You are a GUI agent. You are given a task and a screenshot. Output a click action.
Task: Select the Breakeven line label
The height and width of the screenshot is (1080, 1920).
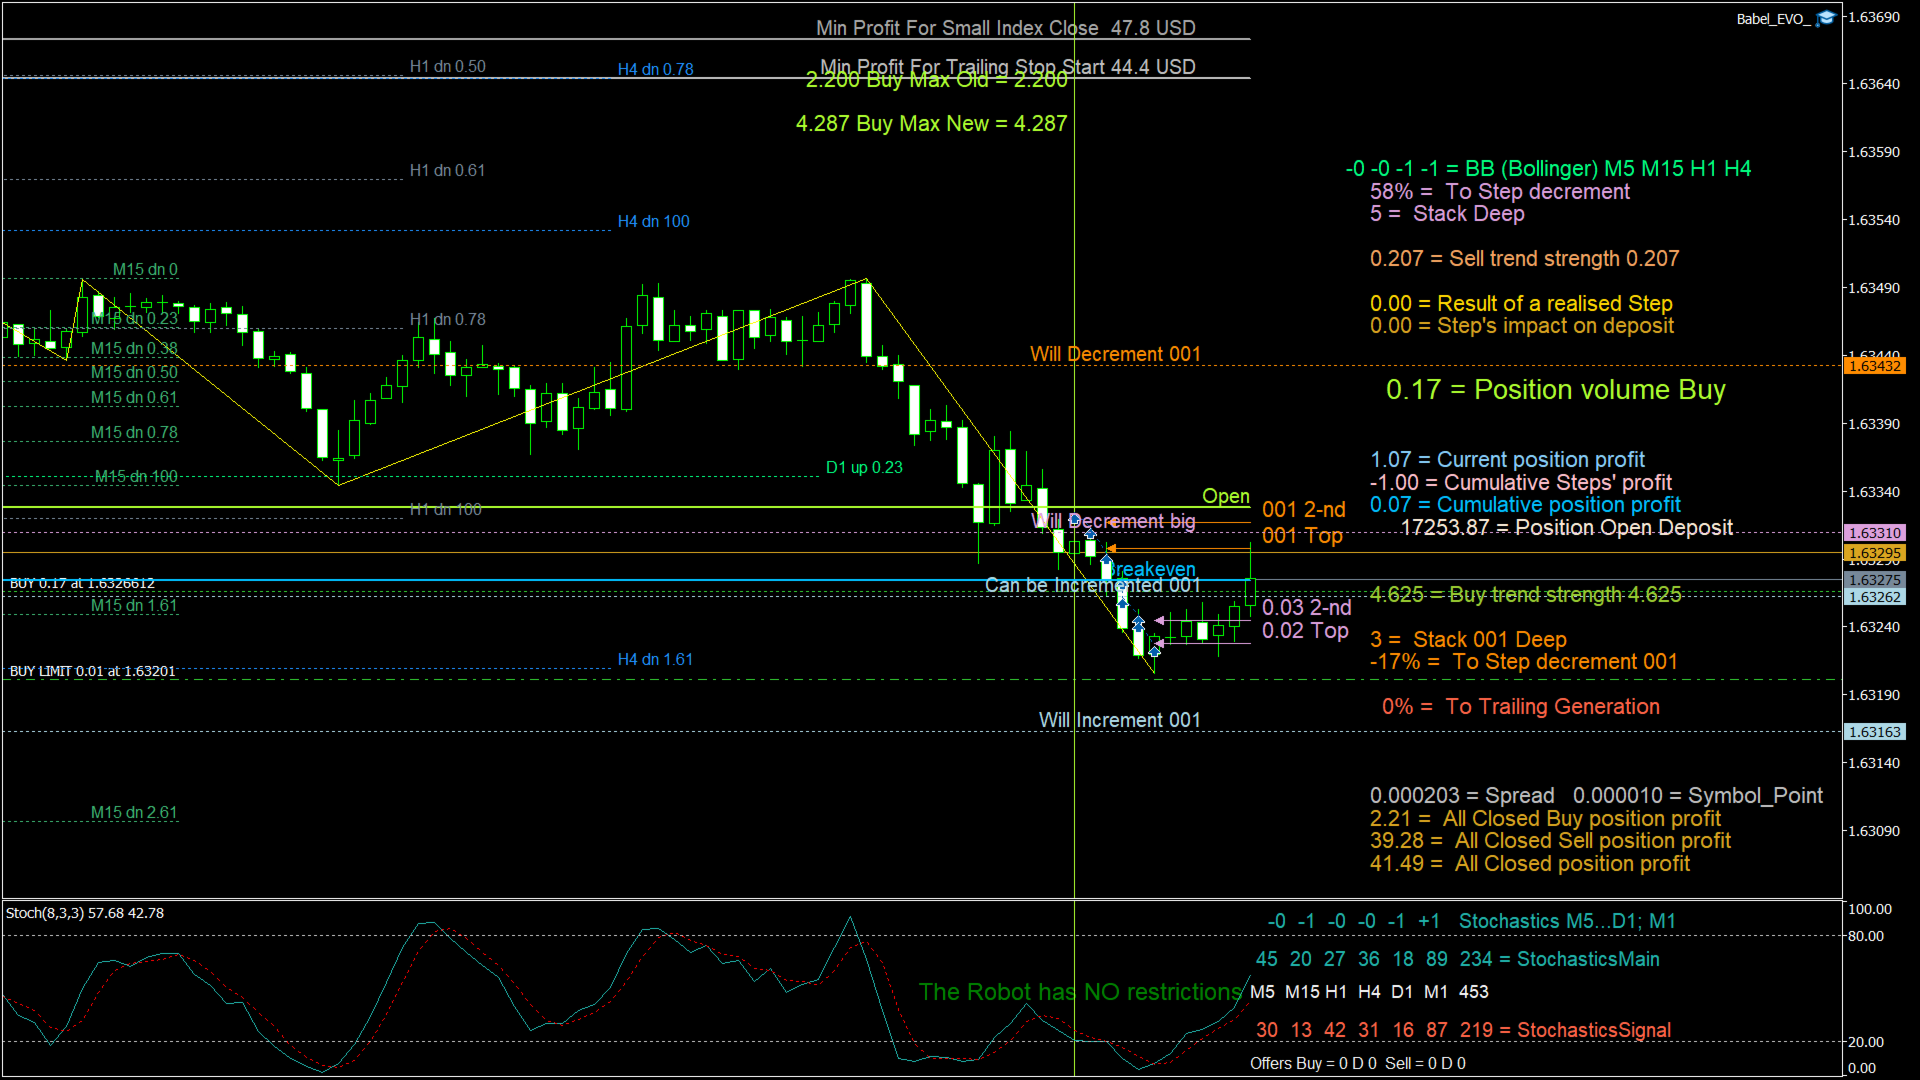click(1150, 569)
